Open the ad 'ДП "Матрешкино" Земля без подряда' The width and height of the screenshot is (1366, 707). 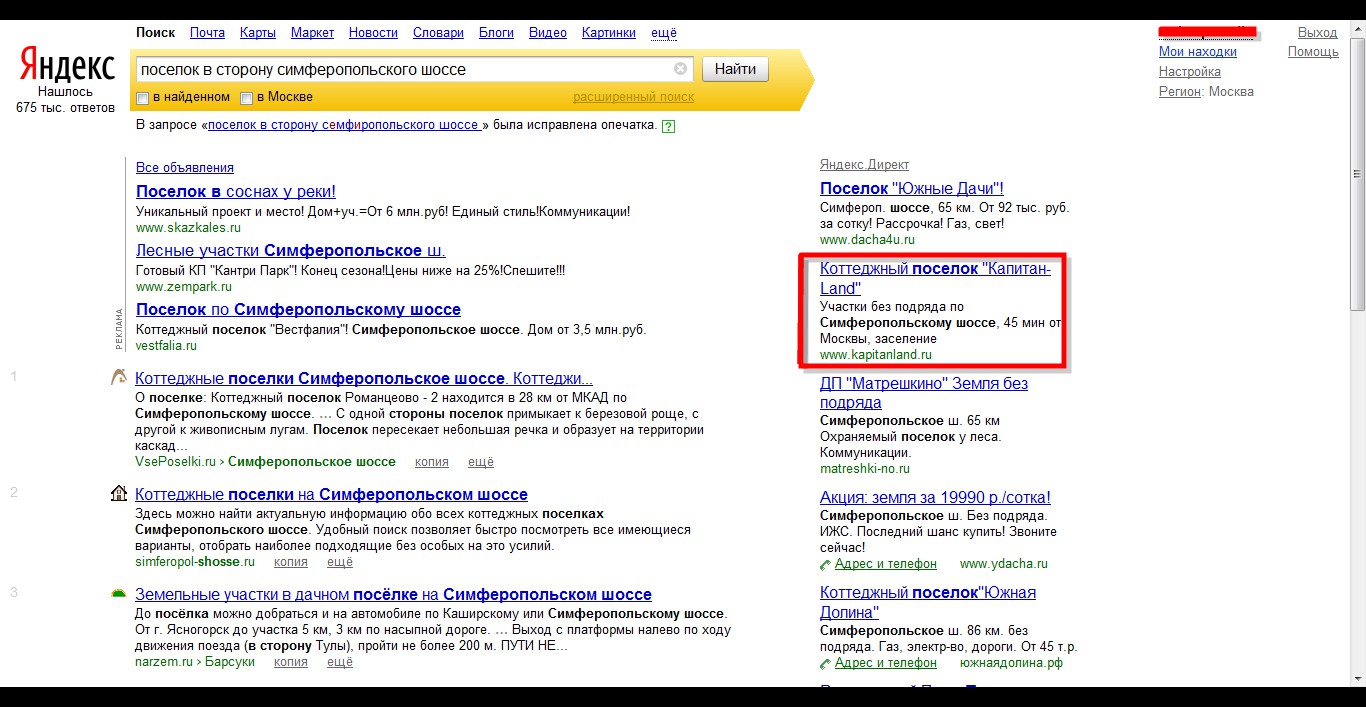coord(924,393)
